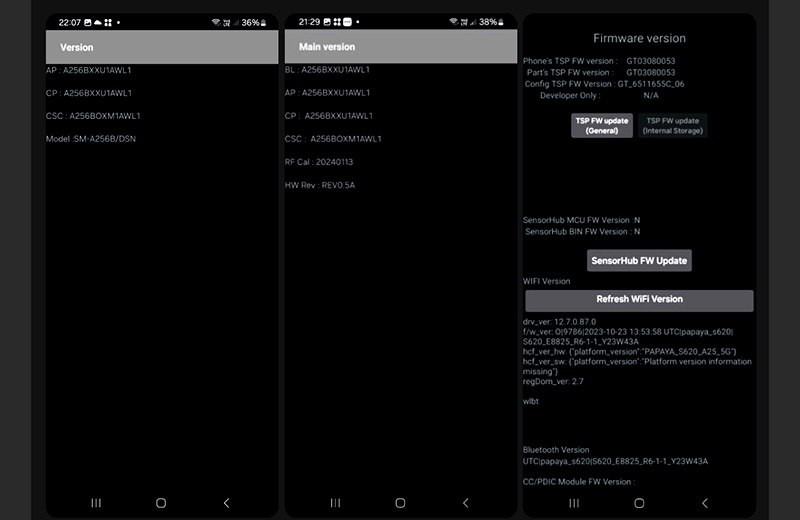Tap the Bluetooth Version label
This screenshot has height=520, width=800.
(x=556, y=450)
